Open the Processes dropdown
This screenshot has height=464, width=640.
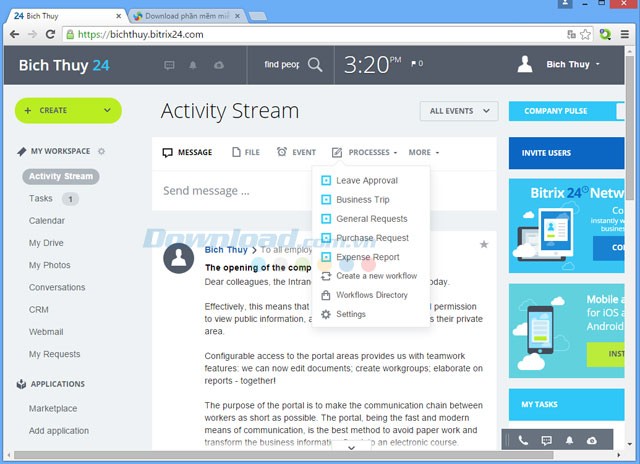(364, 152)
